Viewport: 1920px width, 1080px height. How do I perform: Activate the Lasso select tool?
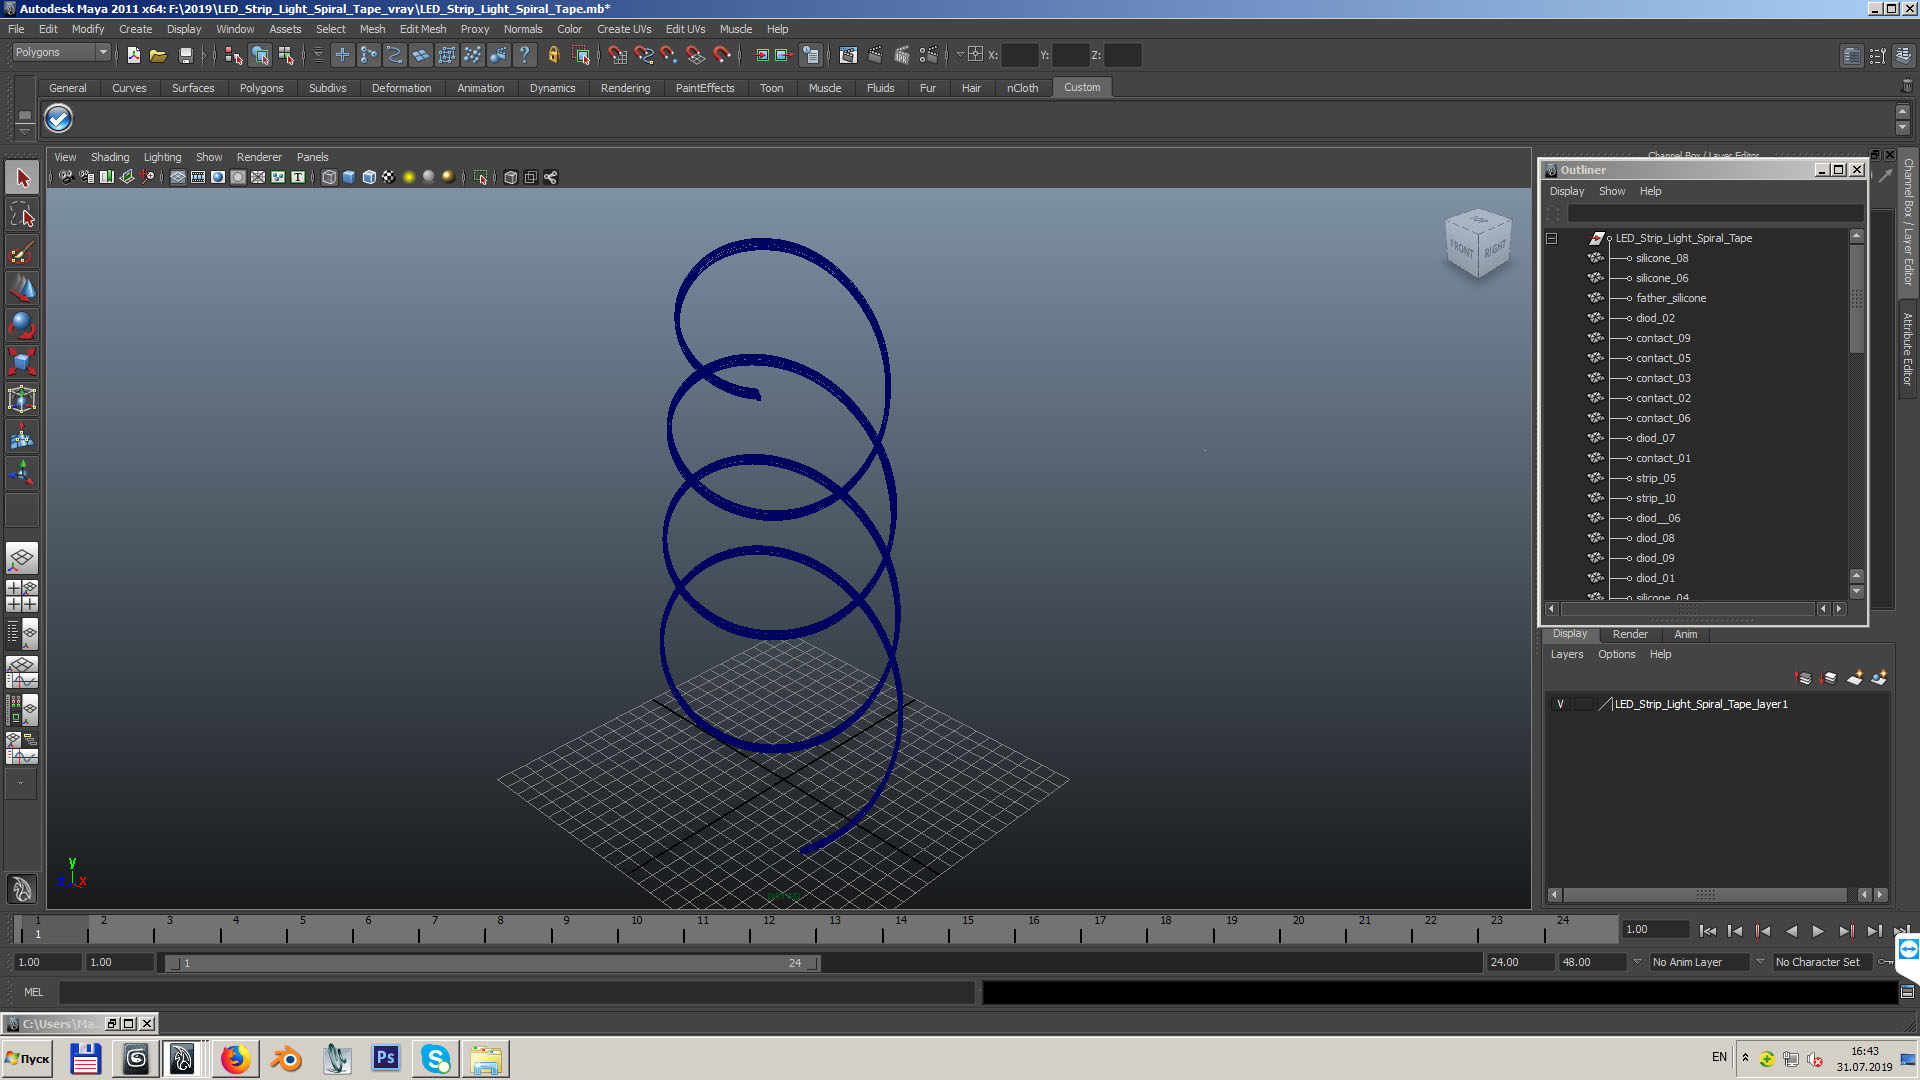click(22, 214)
